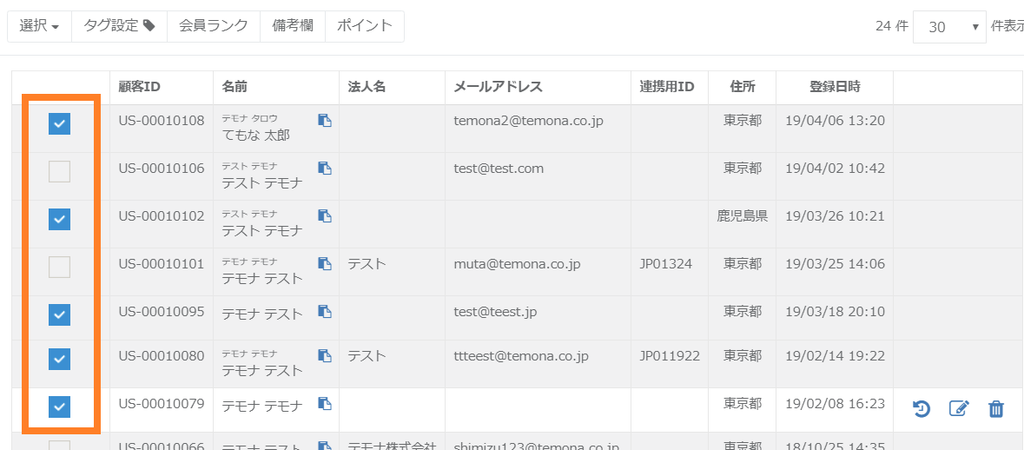
Task: Click trash delete icon for US-00010079
Action: point(996,408)
